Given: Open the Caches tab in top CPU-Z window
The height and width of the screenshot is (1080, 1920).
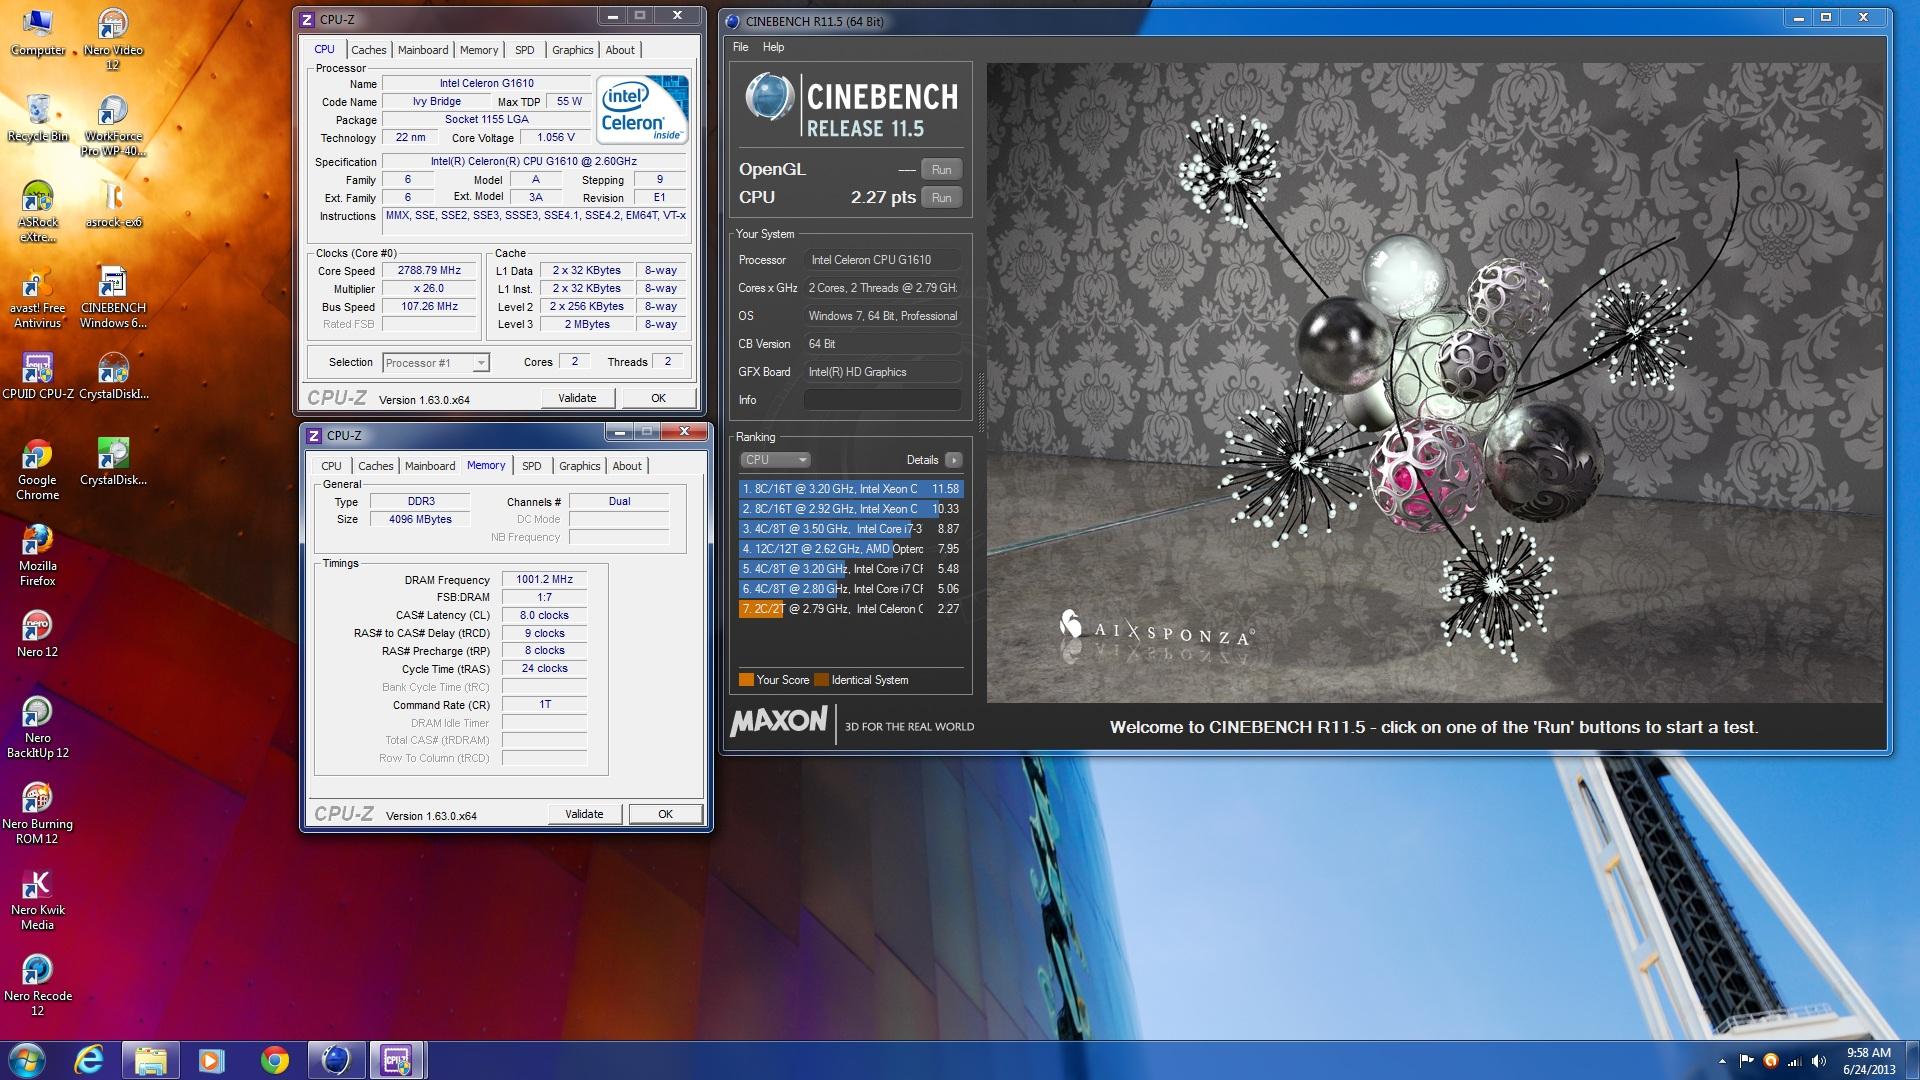Looking at the screenshot, I should pos(368,50).
